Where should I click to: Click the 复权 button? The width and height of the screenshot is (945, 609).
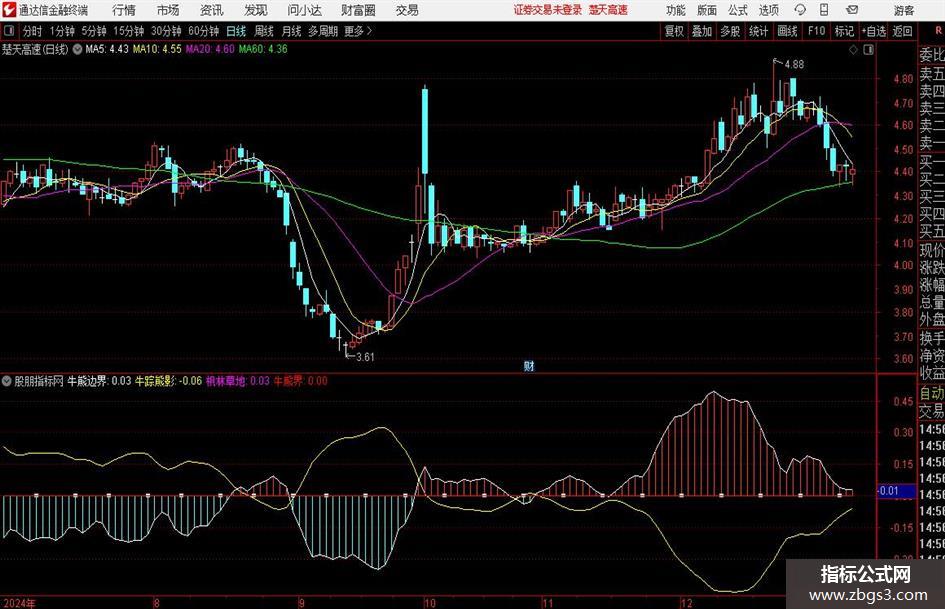[x=674, y=31]
